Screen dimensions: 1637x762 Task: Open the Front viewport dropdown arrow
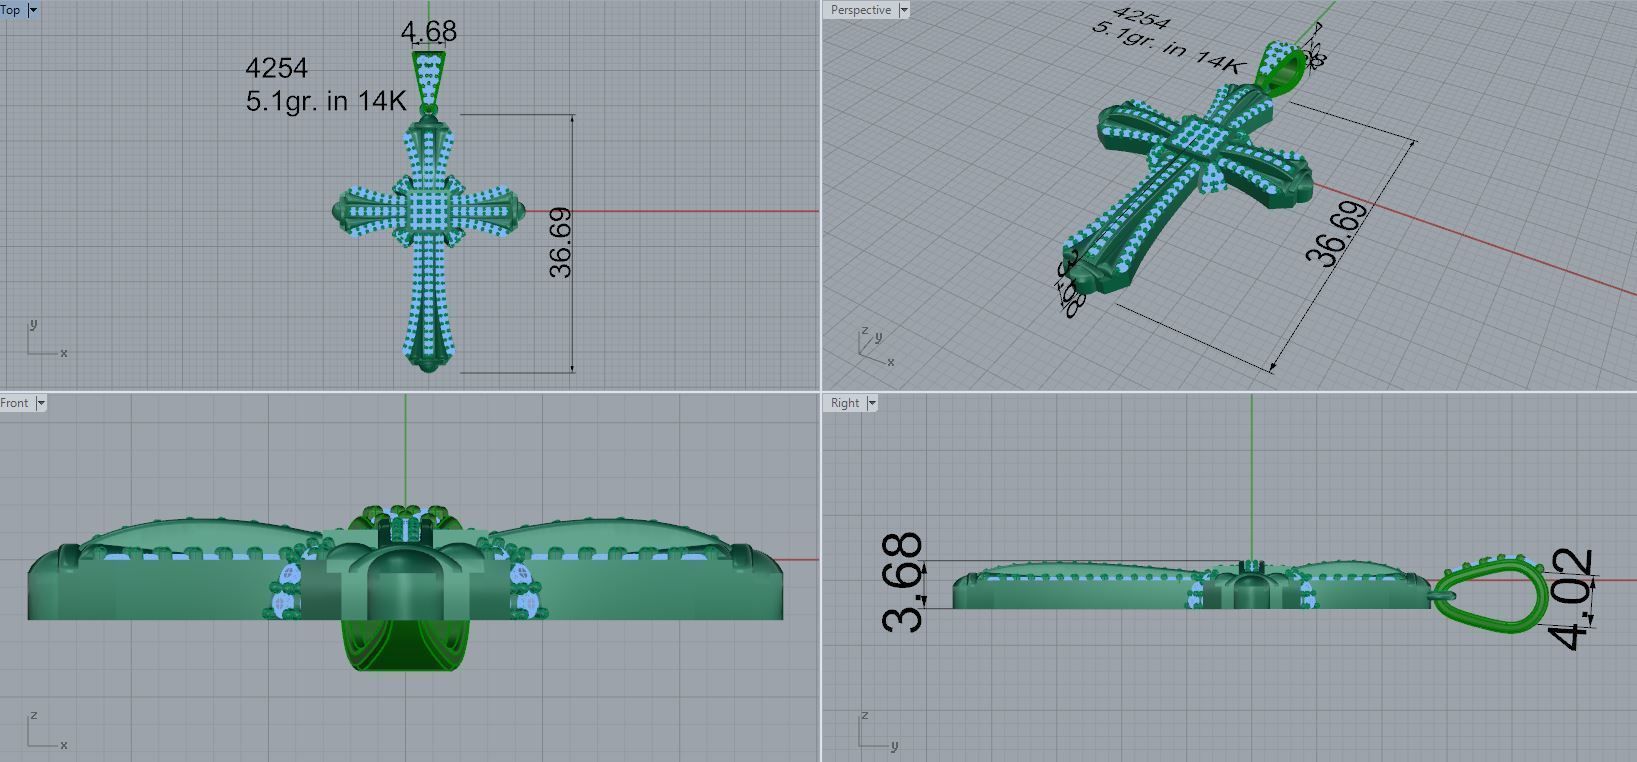(x=41, y=403)
